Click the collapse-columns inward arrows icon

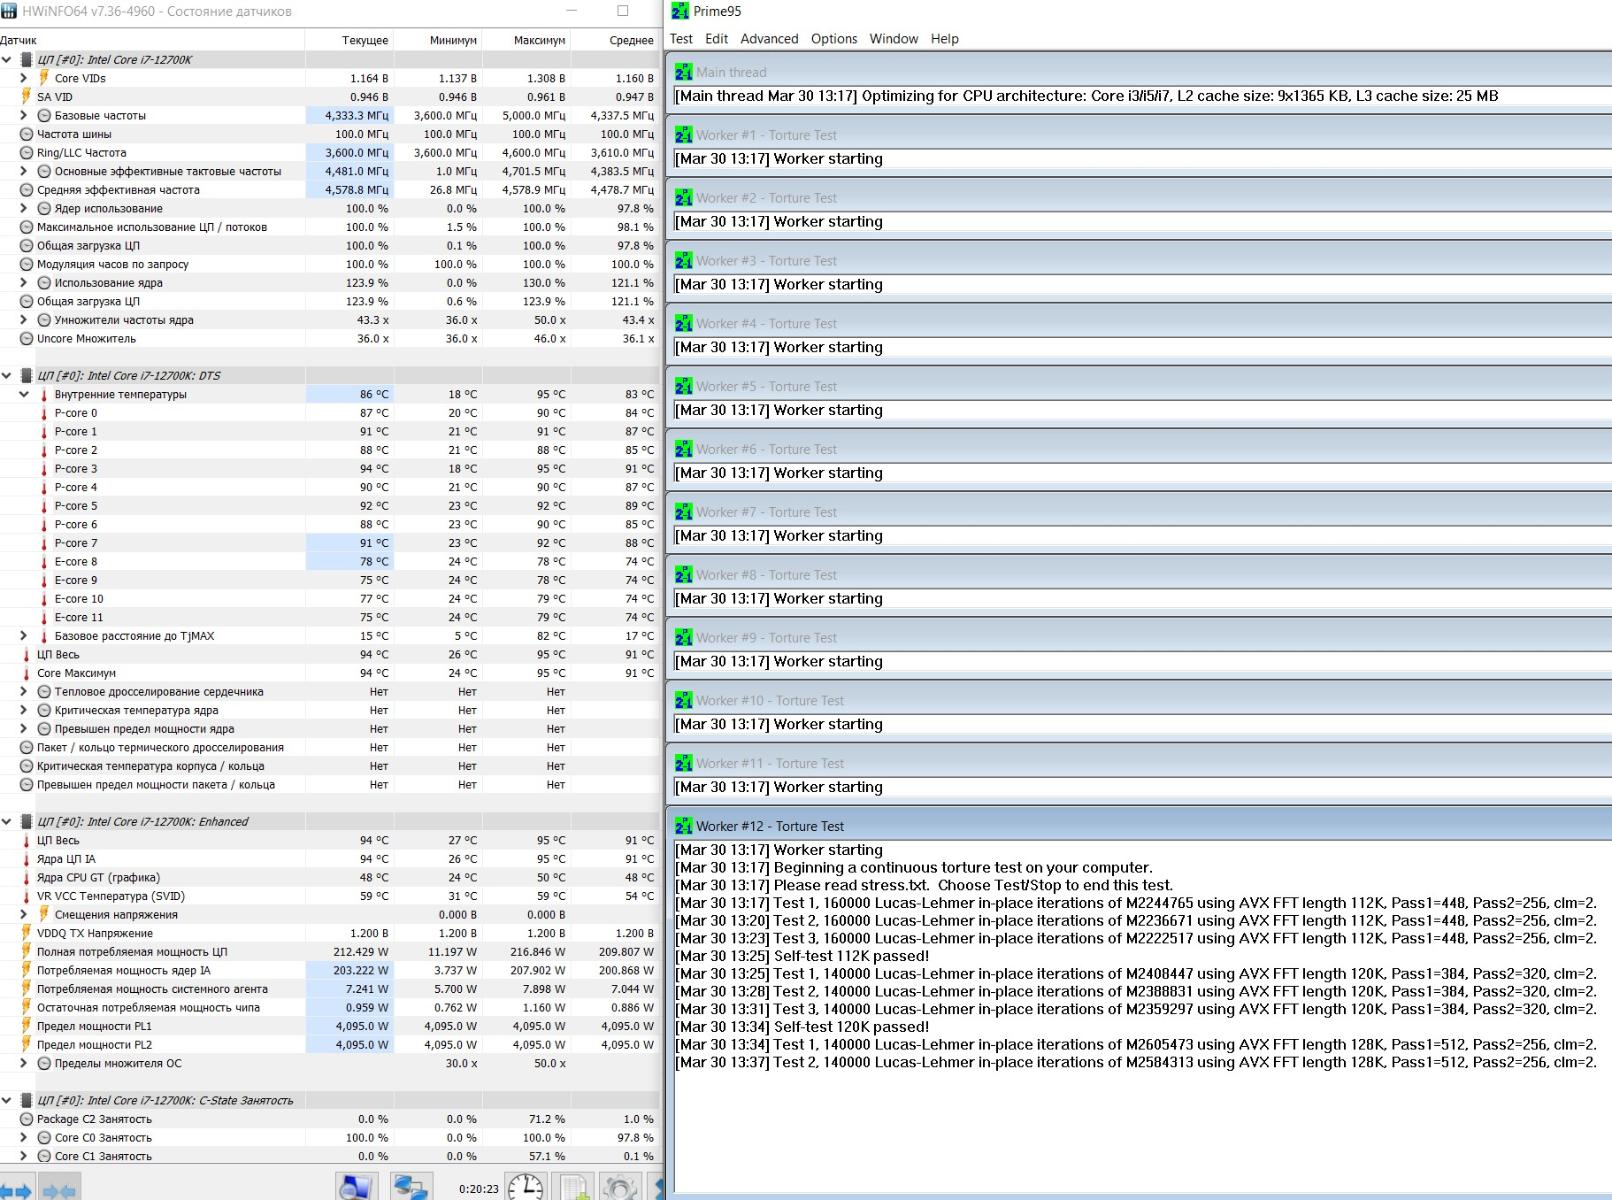click(59, 1190)
